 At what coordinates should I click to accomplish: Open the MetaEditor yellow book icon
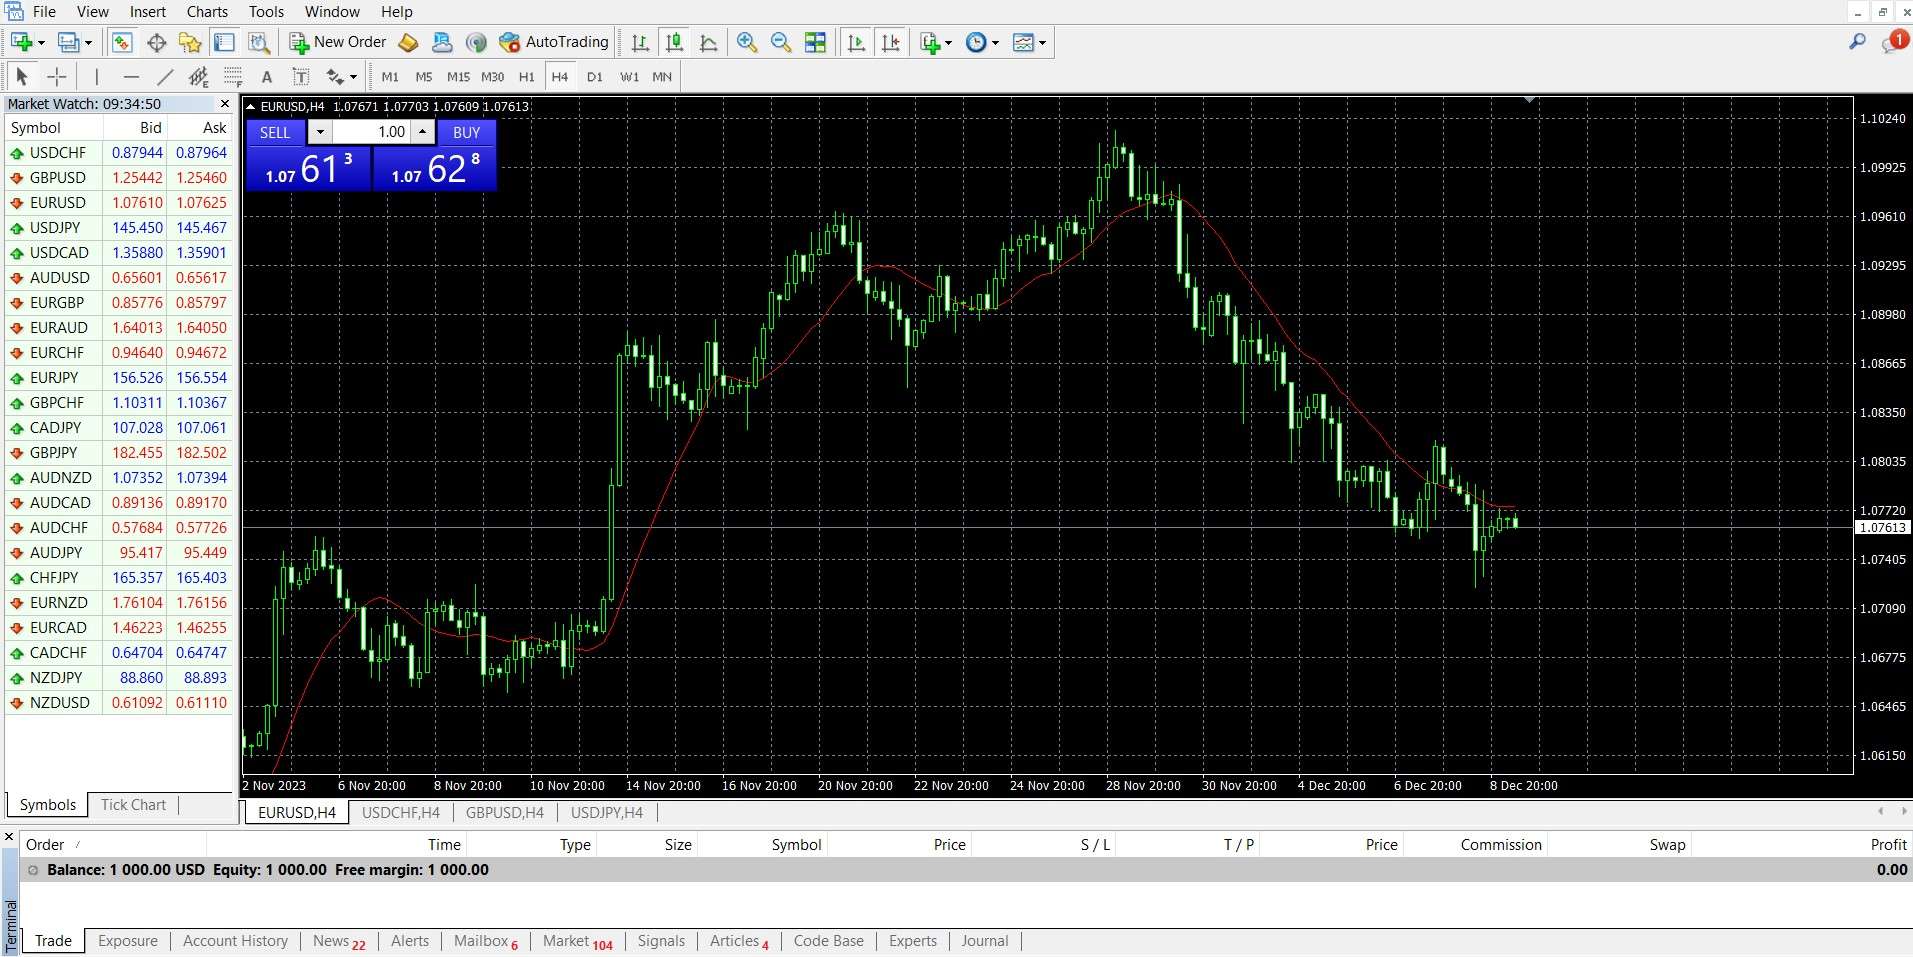(x=408, y=42)
